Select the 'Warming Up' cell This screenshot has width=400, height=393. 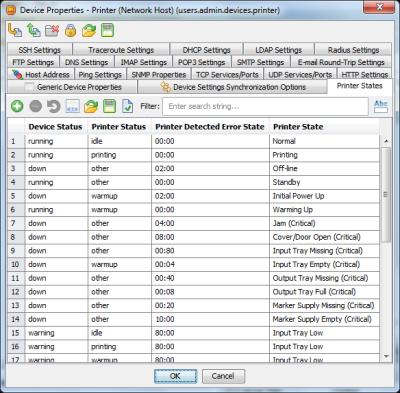point(324,210)
